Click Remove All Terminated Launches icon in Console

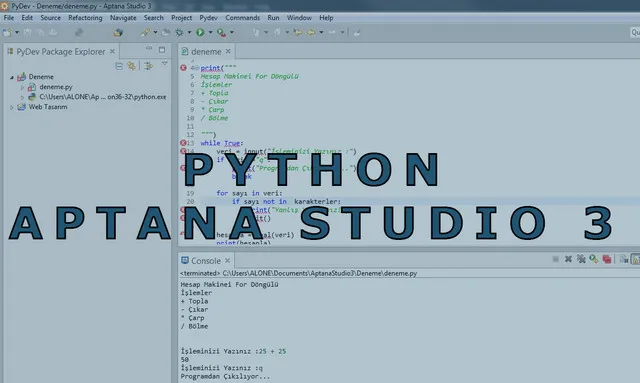click(581, 259)
